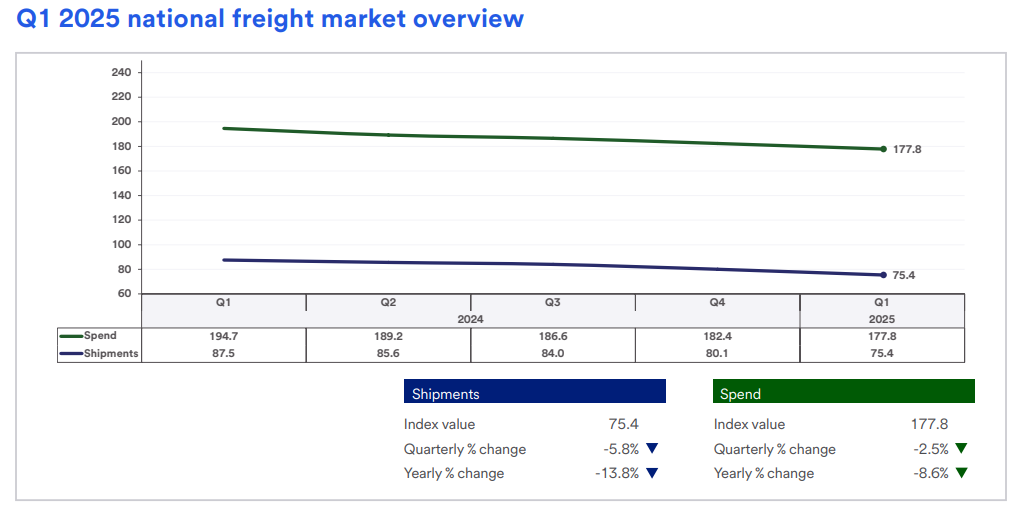Click the 194.7 Spend value cell
The width and height of the screenshot is (1022, 512).
click(223, 336)
